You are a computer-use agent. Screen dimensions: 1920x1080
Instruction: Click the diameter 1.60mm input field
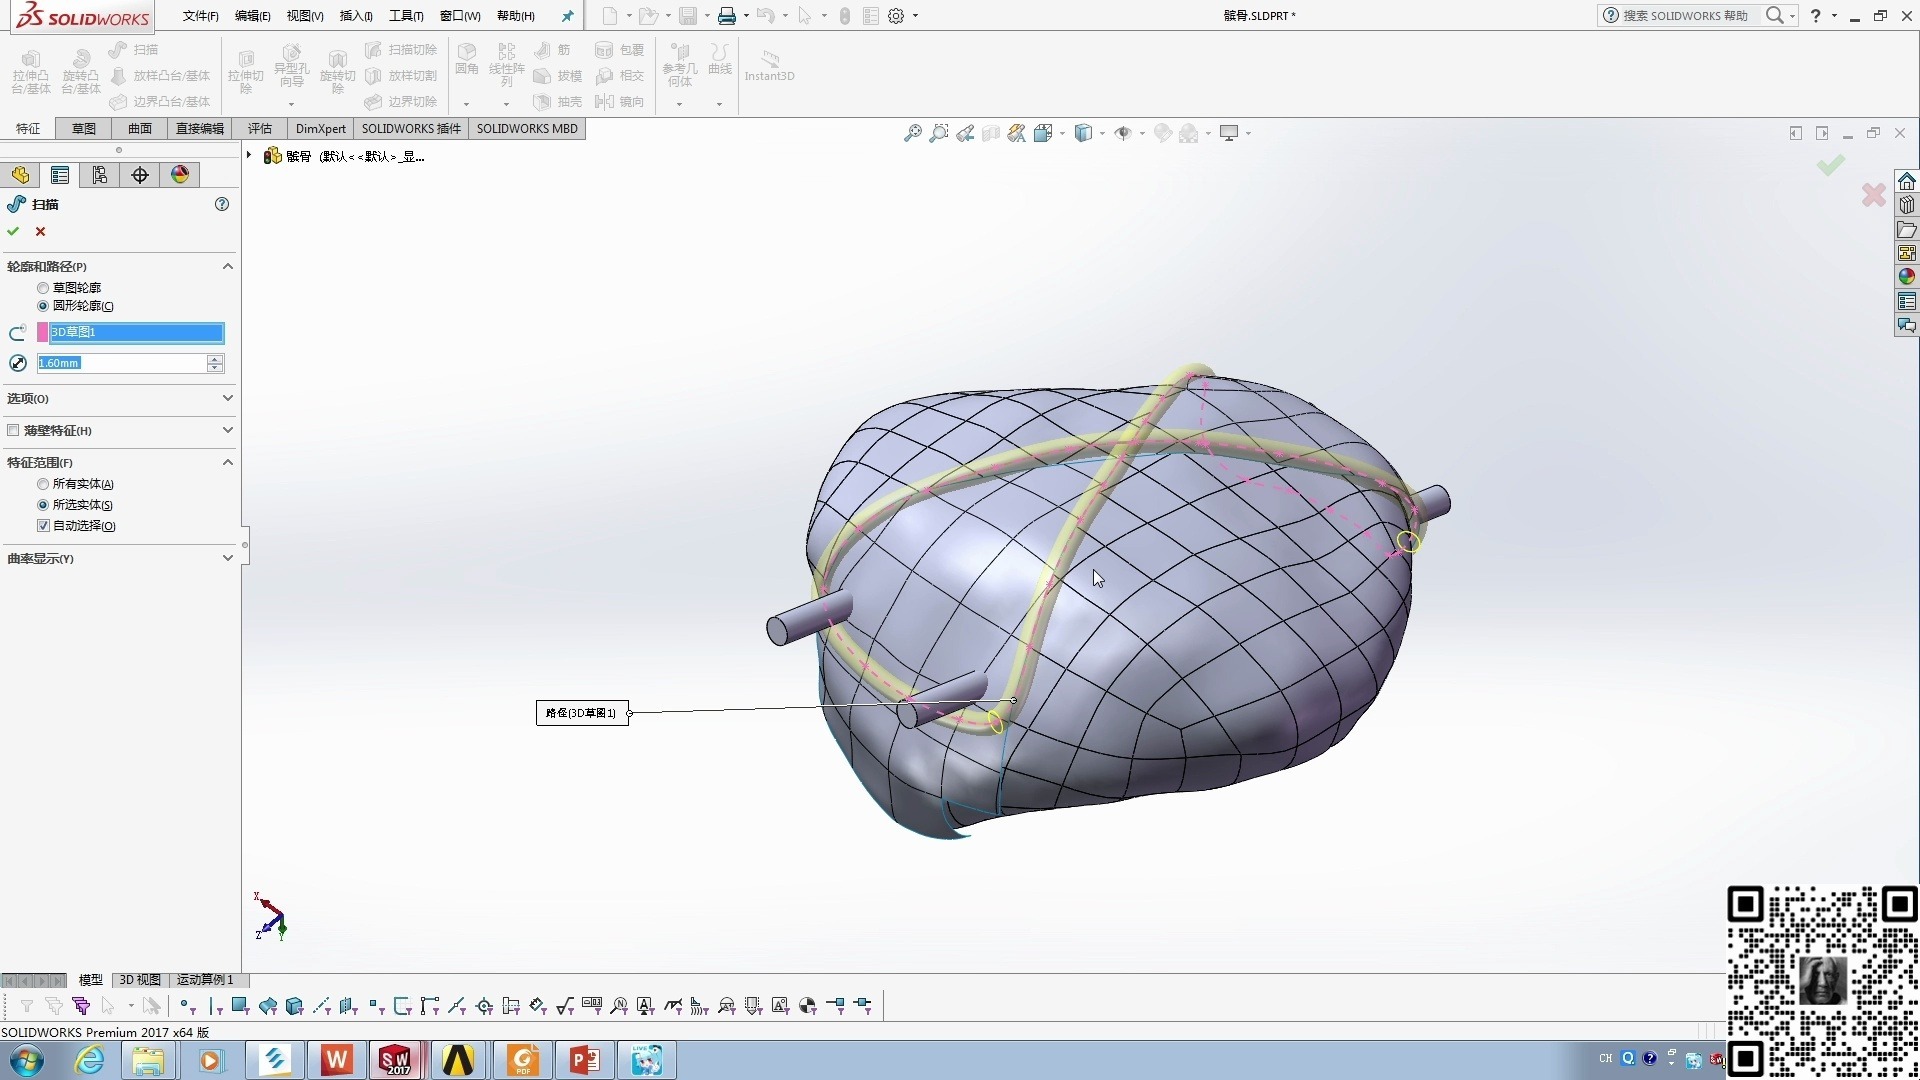121,363
